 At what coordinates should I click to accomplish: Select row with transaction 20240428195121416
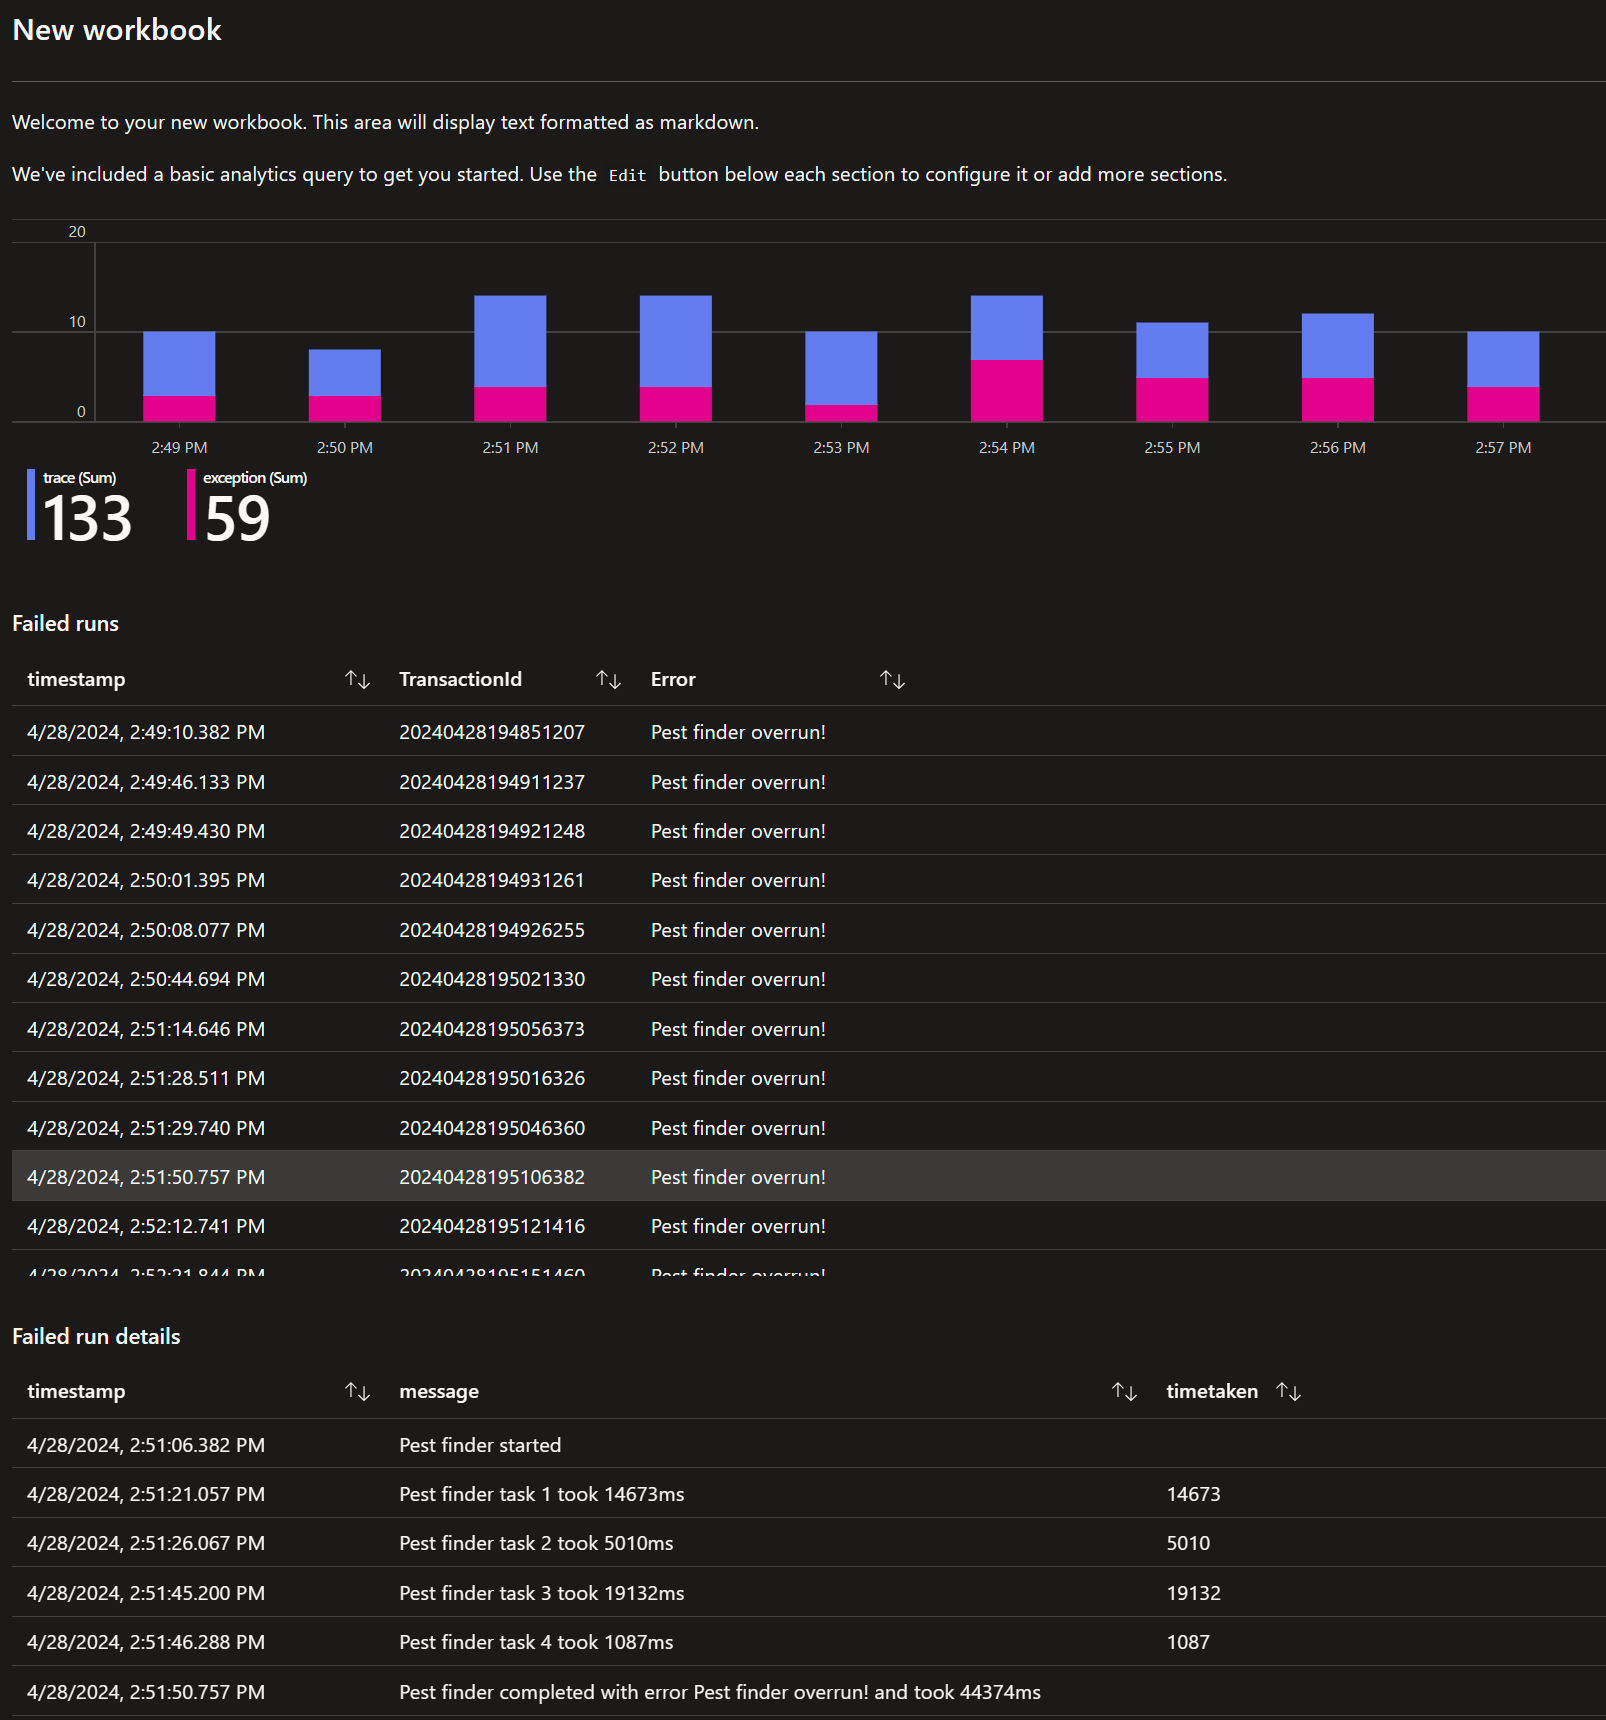pos(809,1226)
